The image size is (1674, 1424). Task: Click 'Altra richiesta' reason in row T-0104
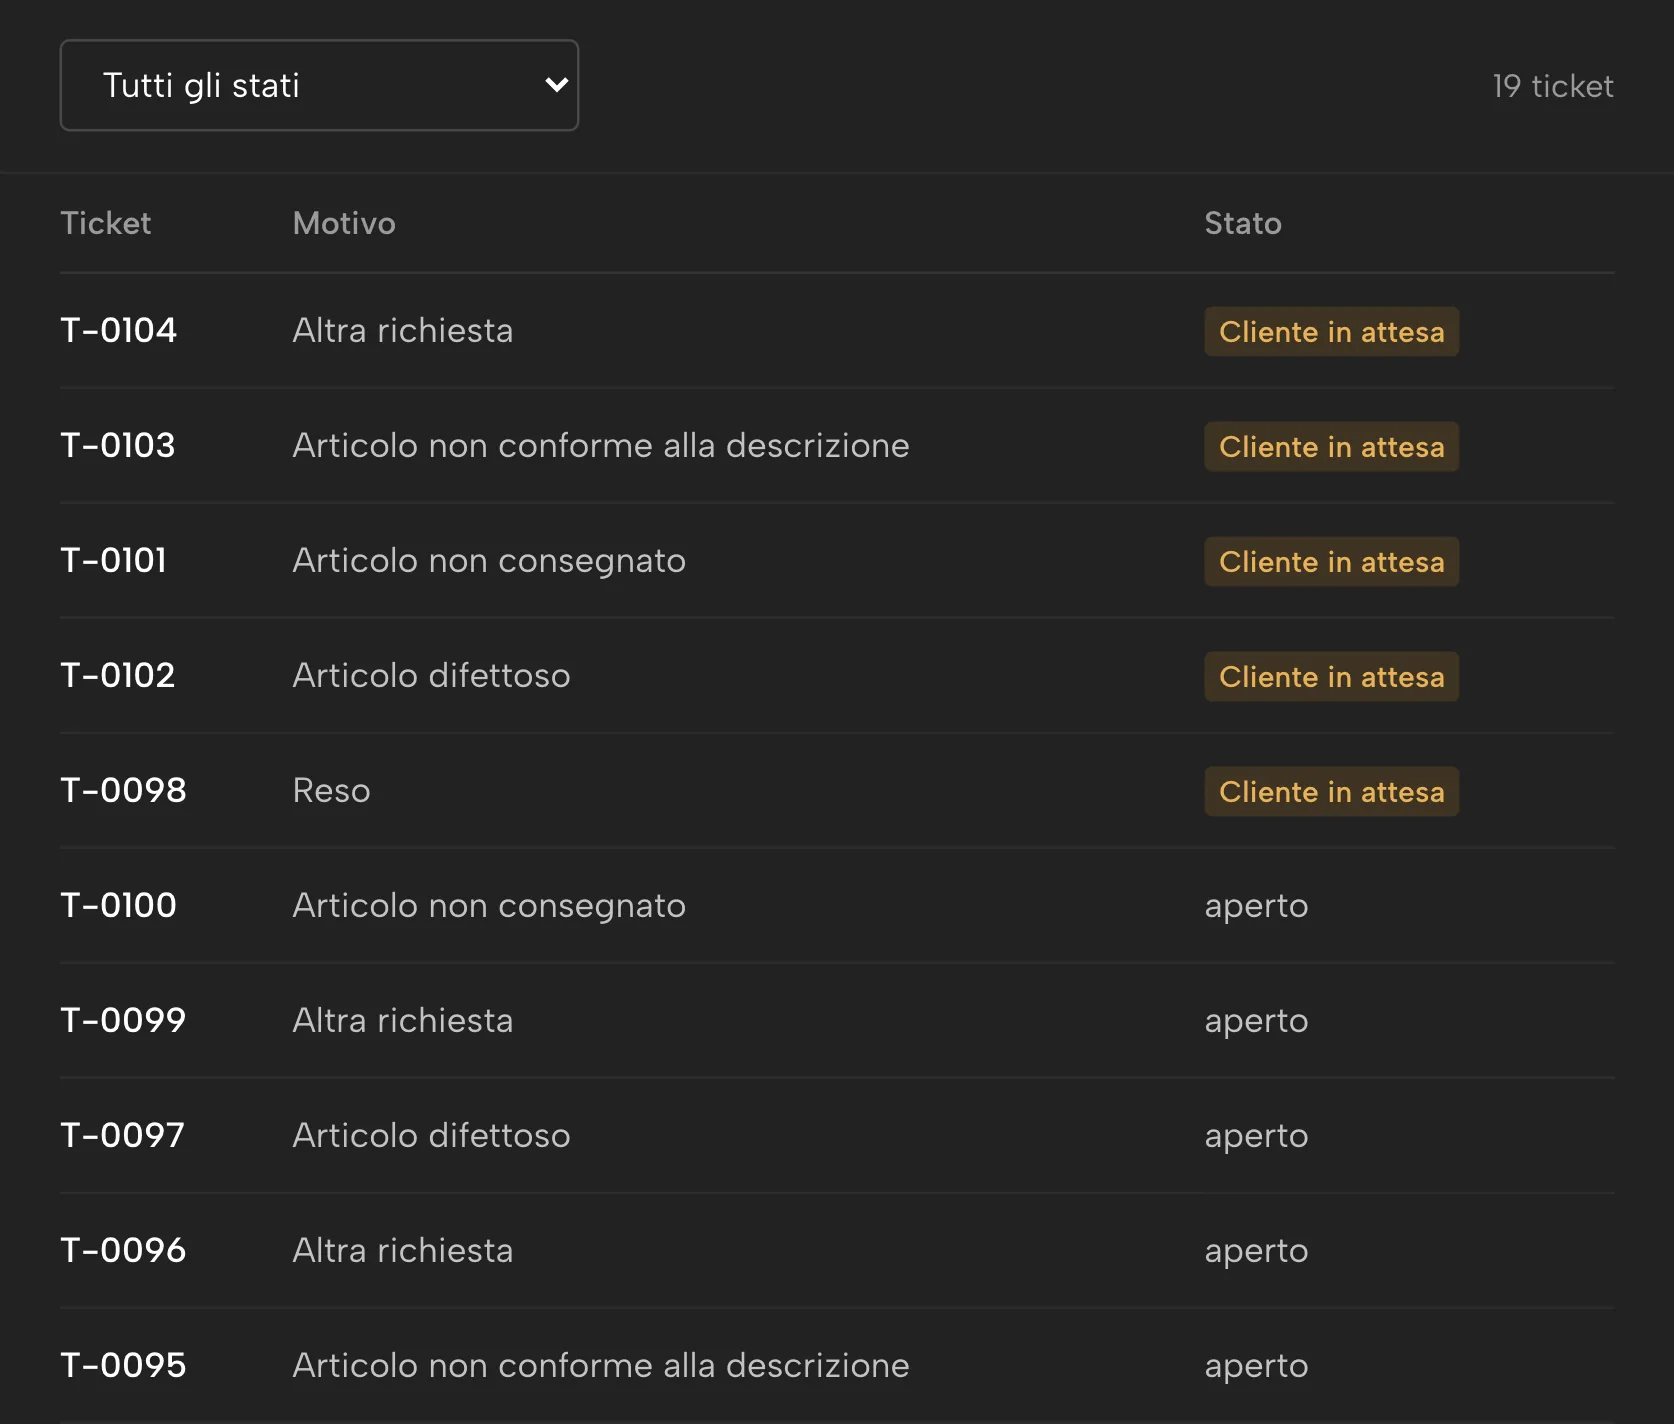tap(403, 330)
